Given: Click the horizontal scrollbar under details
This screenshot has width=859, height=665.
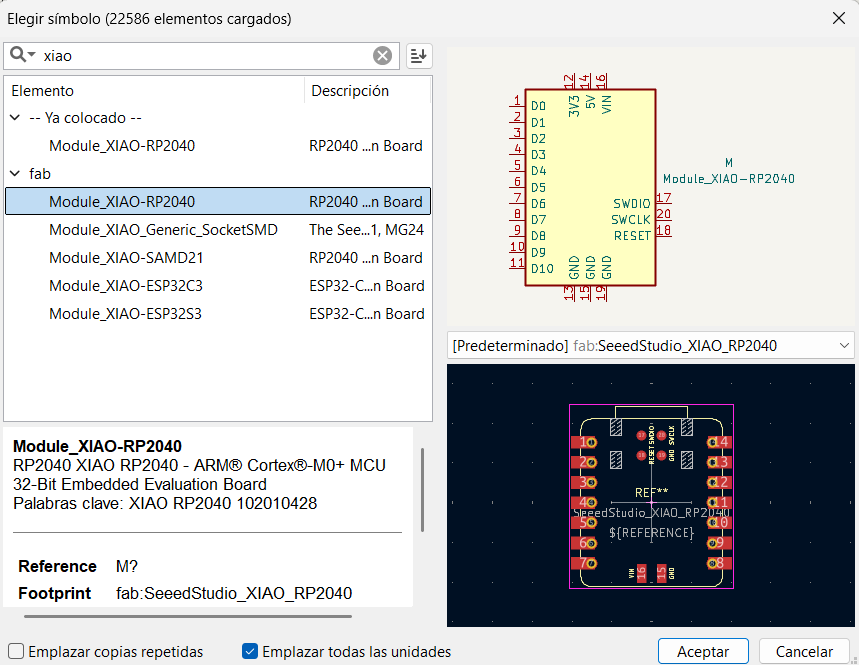Looking at the screenshot, I should tap(188, 616).
